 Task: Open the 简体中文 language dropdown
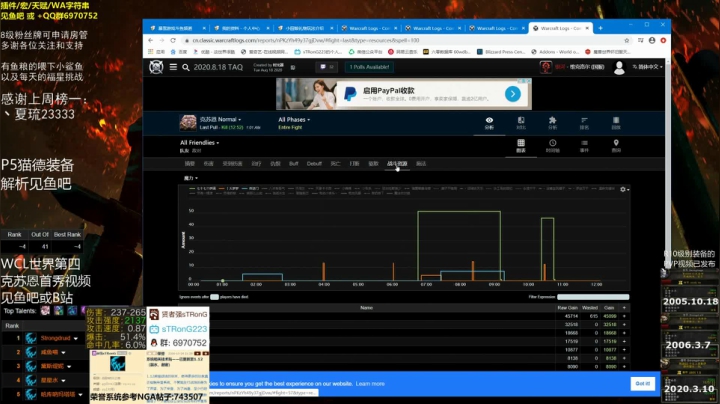pos(647,67)
